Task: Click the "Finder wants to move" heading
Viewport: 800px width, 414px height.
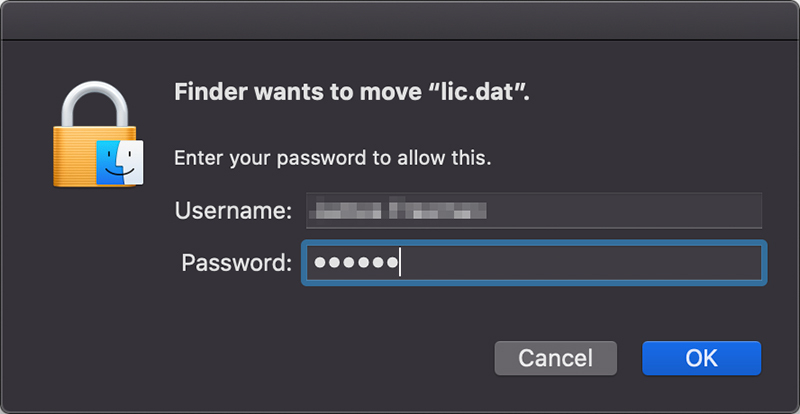Action: click(300, 93)
